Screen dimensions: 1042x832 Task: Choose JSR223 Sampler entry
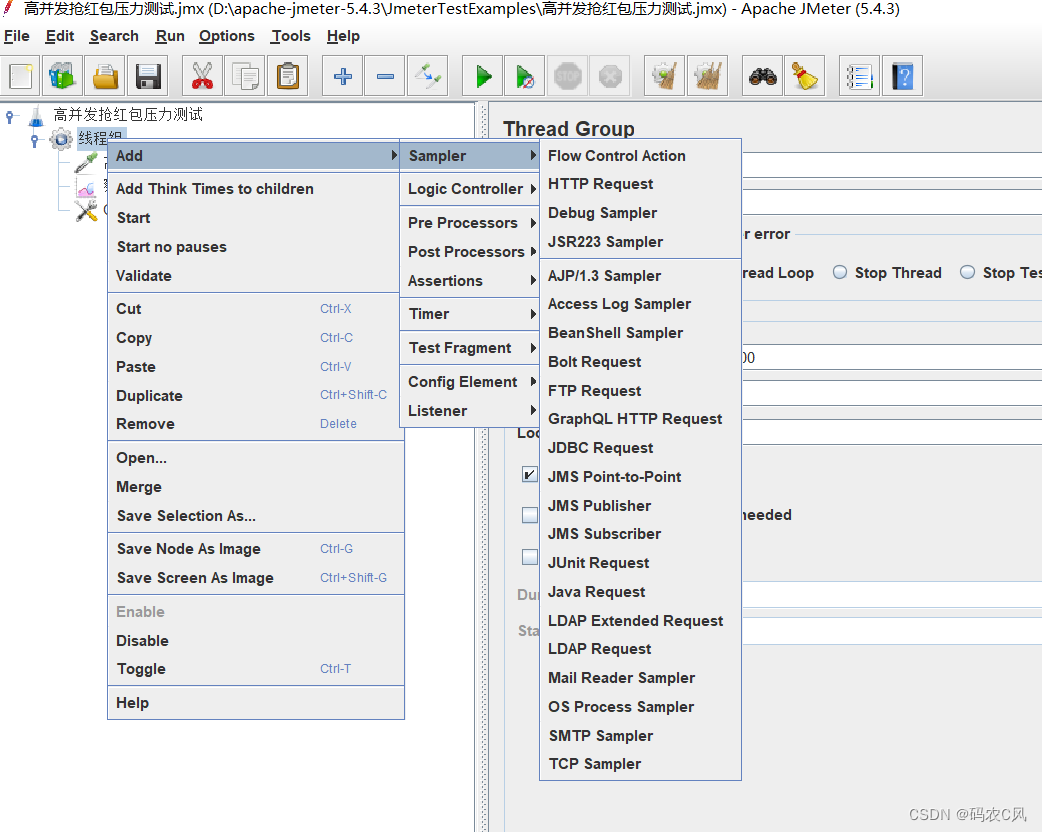tap(640, 243)
